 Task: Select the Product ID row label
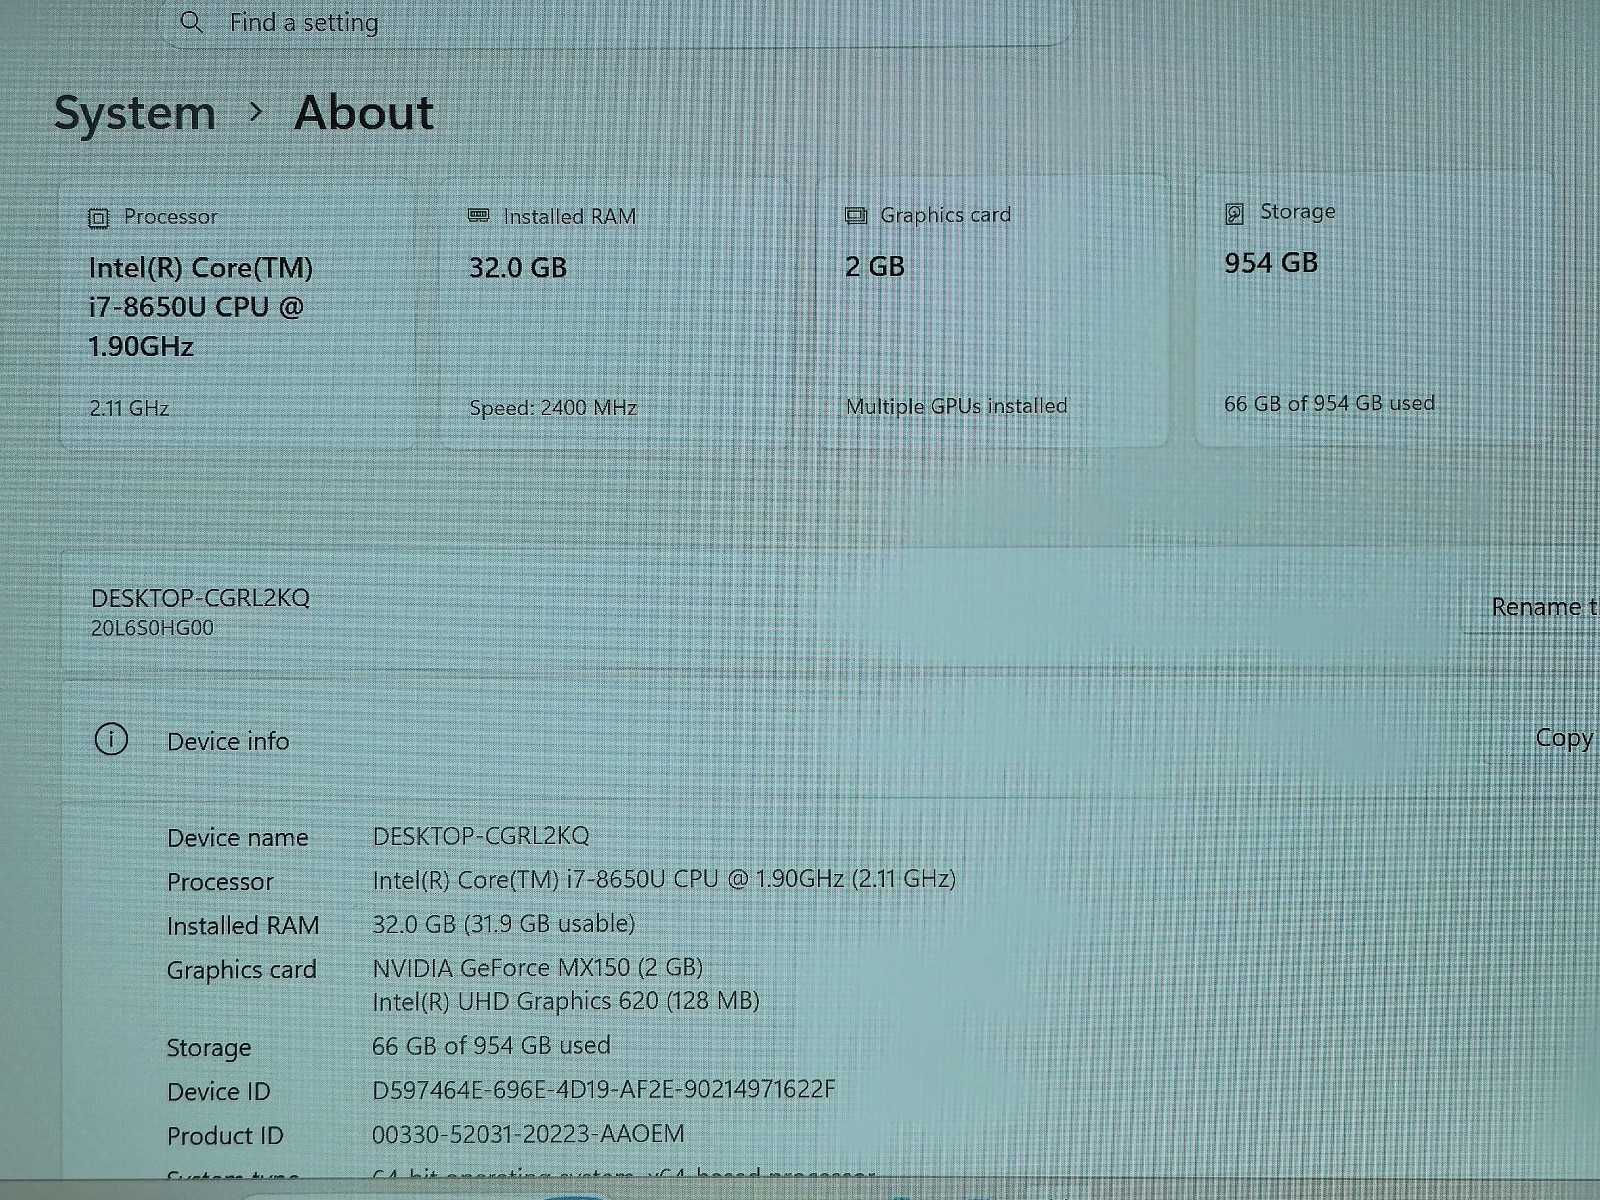[x=225, y=1136]
